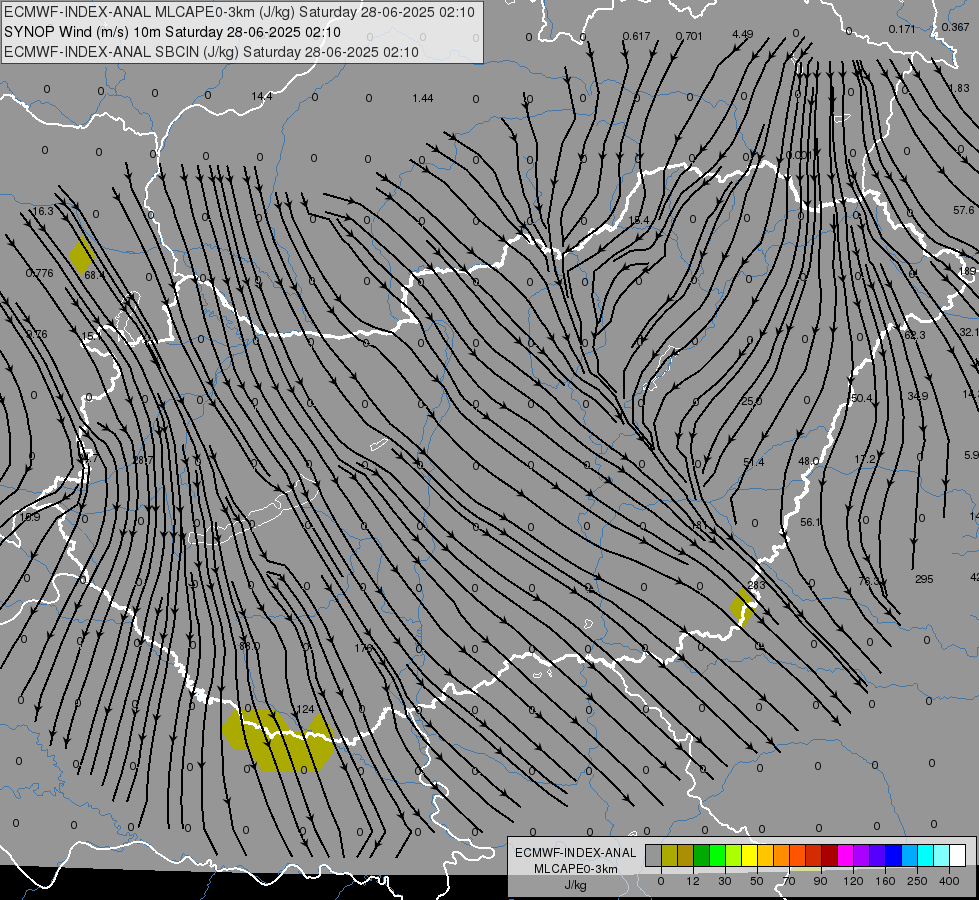979x900 pixels.
Task: Click the map value 4.49
Action: 742,34
